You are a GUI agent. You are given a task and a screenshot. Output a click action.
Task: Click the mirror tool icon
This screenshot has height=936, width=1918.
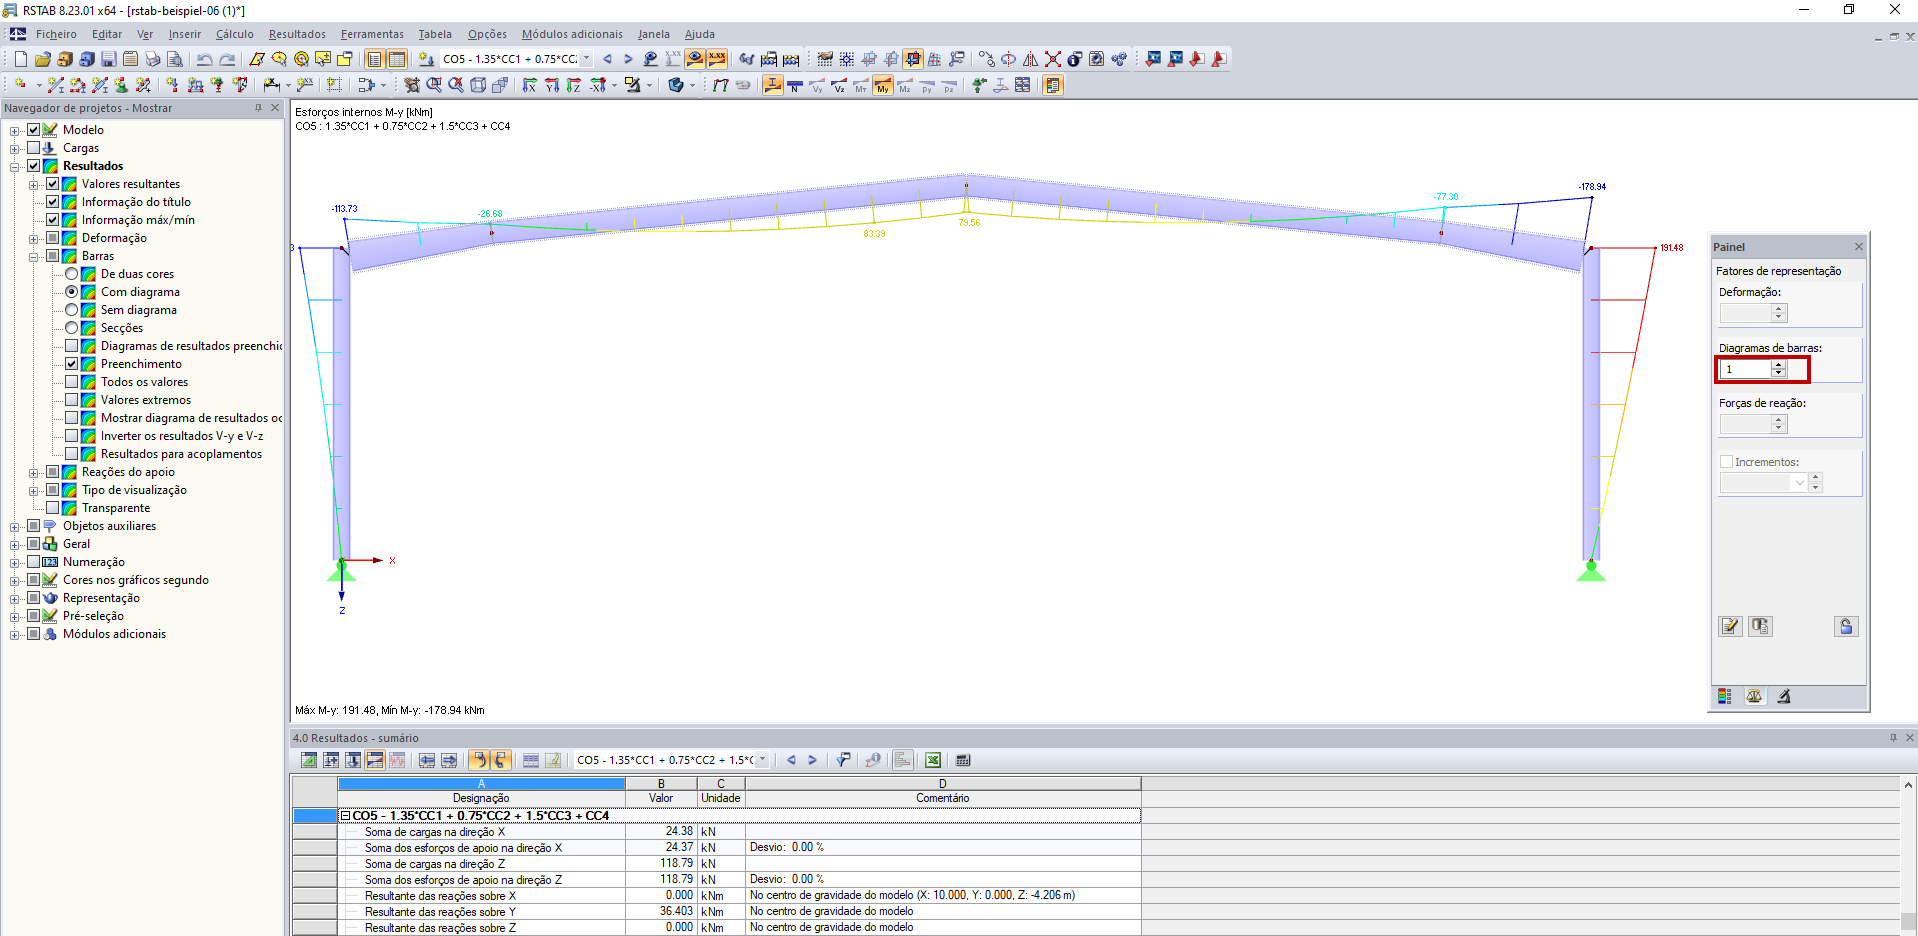click(x=1031, y=59)
